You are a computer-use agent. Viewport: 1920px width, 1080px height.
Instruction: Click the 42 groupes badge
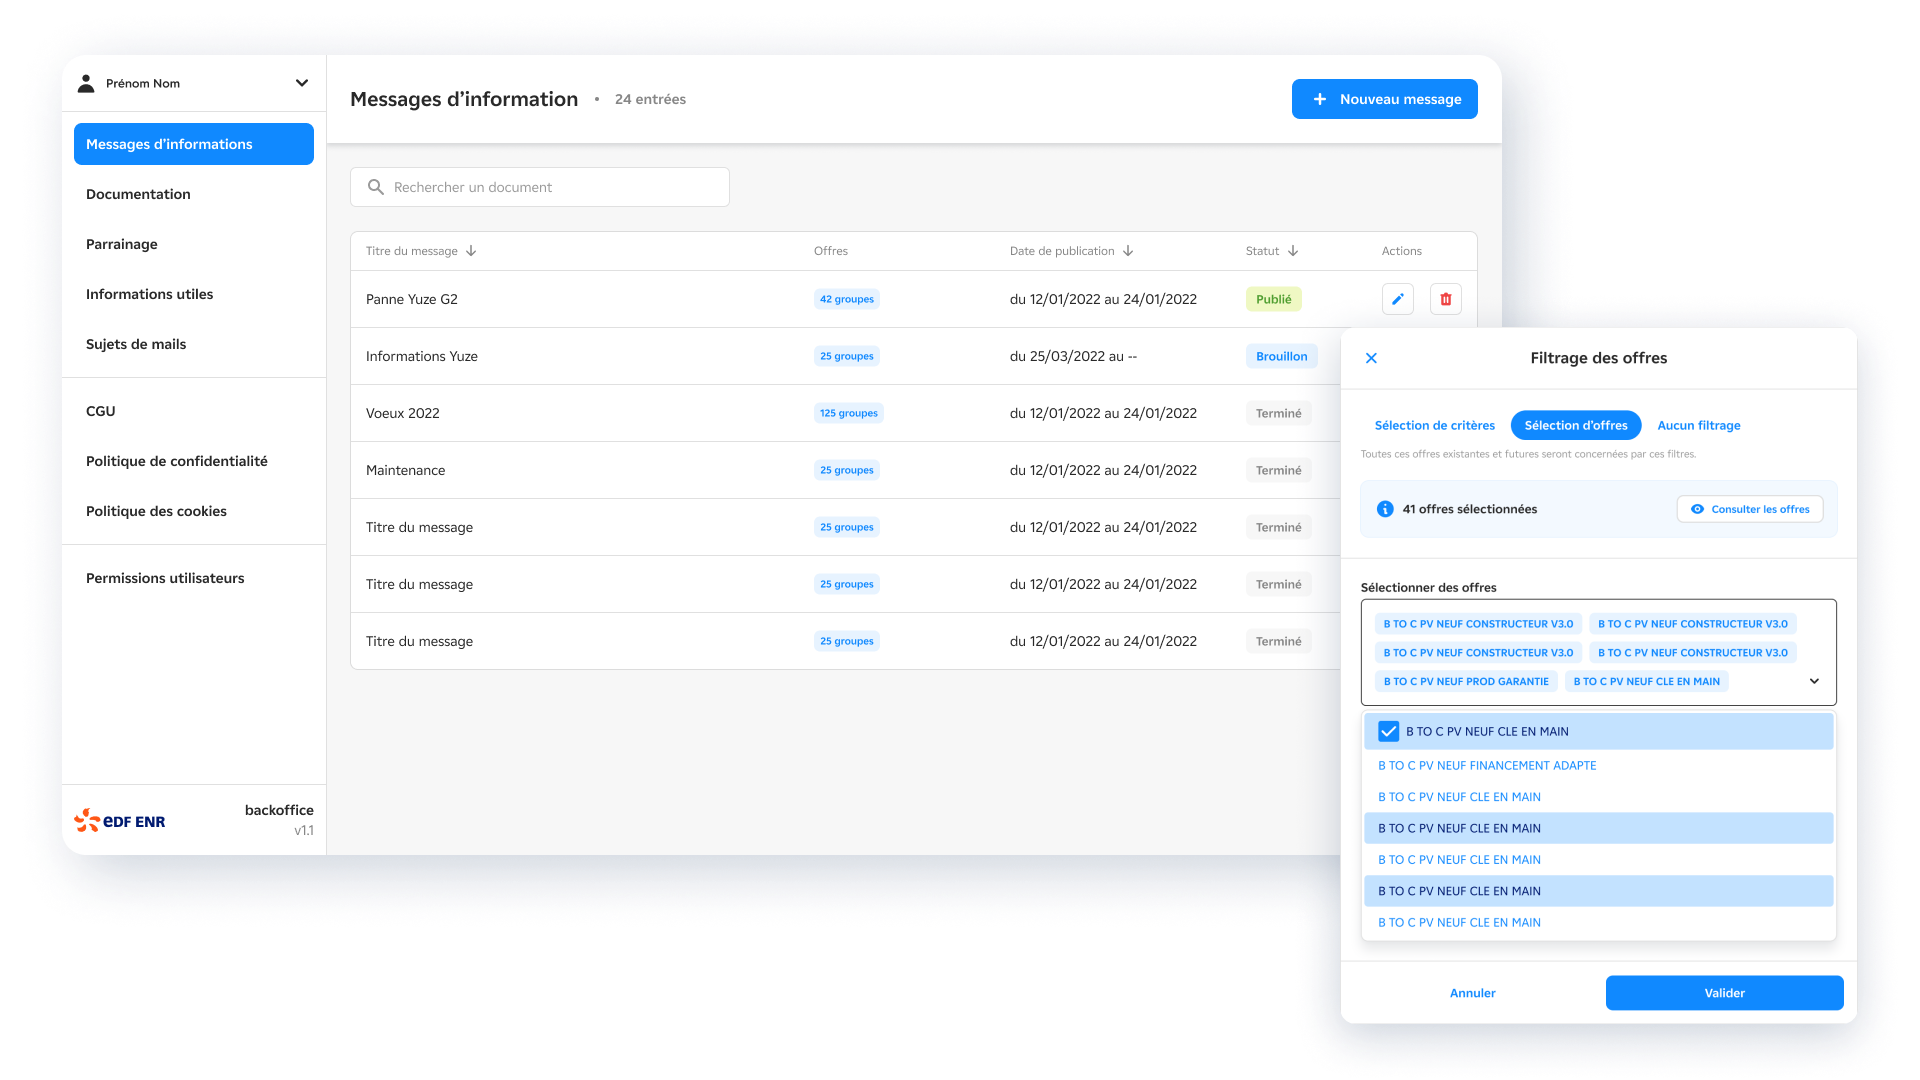[847, 299]
